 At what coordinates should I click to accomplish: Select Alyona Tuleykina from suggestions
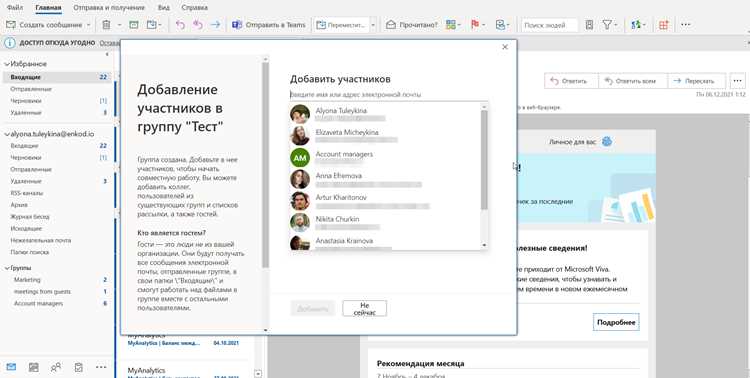(x=385, y=114)
